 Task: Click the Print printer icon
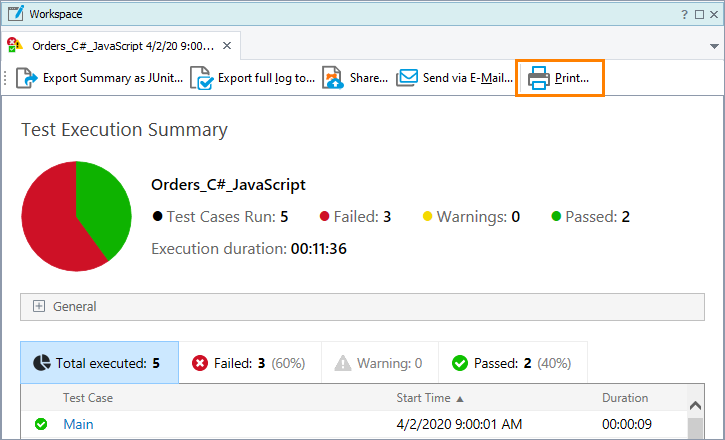pos(539,78)
